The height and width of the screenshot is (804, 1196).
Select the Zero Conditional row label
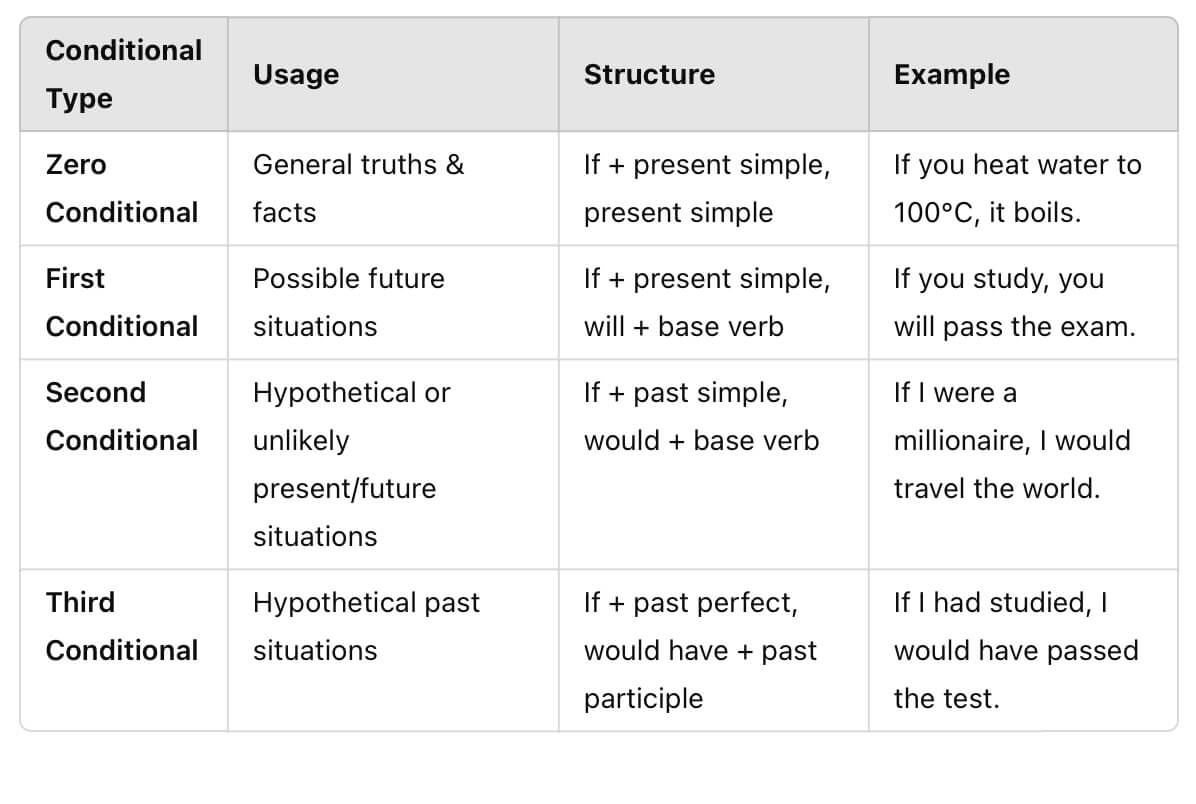pyautogui.click(x=122, y=188)
